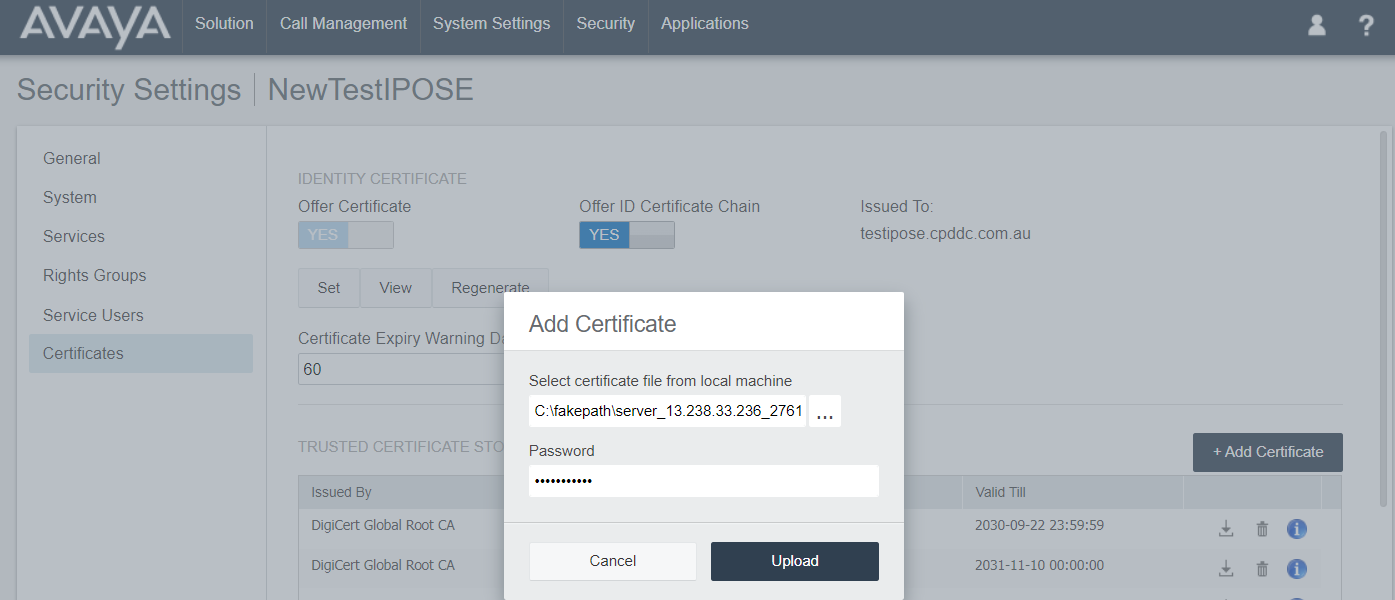Open the help question mark icon
This screenshot has height=600, width=1395.
(x=1366, y=25)
